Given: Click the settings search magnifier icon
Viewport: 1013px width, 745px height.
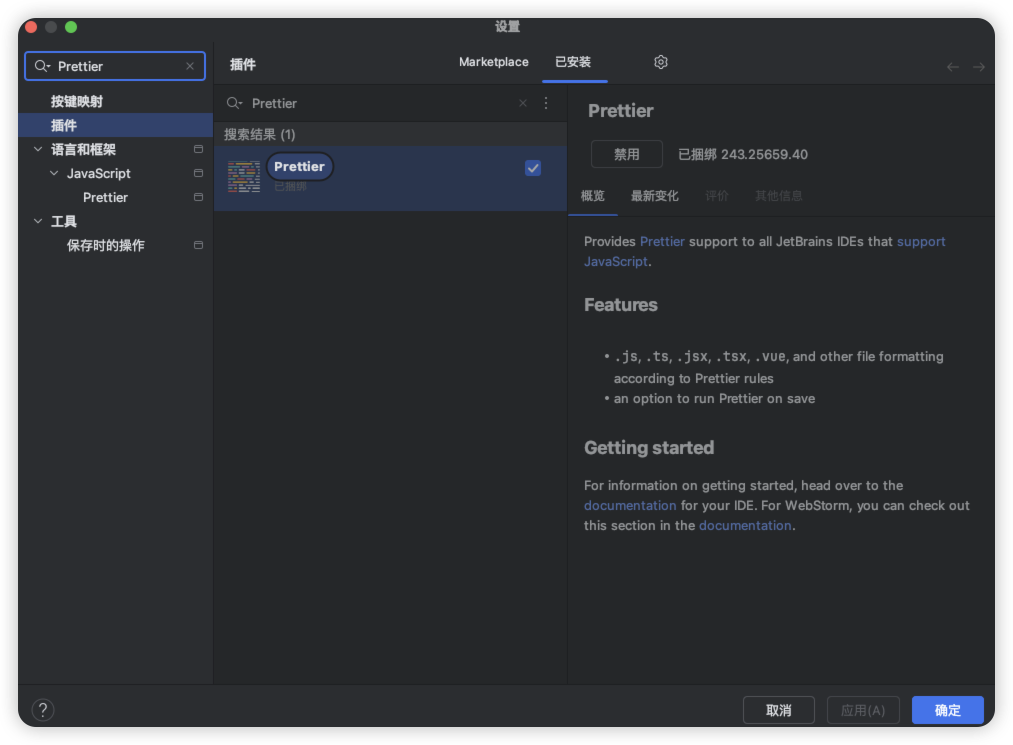Looking at the screenshot, I should tap(42, 66).
